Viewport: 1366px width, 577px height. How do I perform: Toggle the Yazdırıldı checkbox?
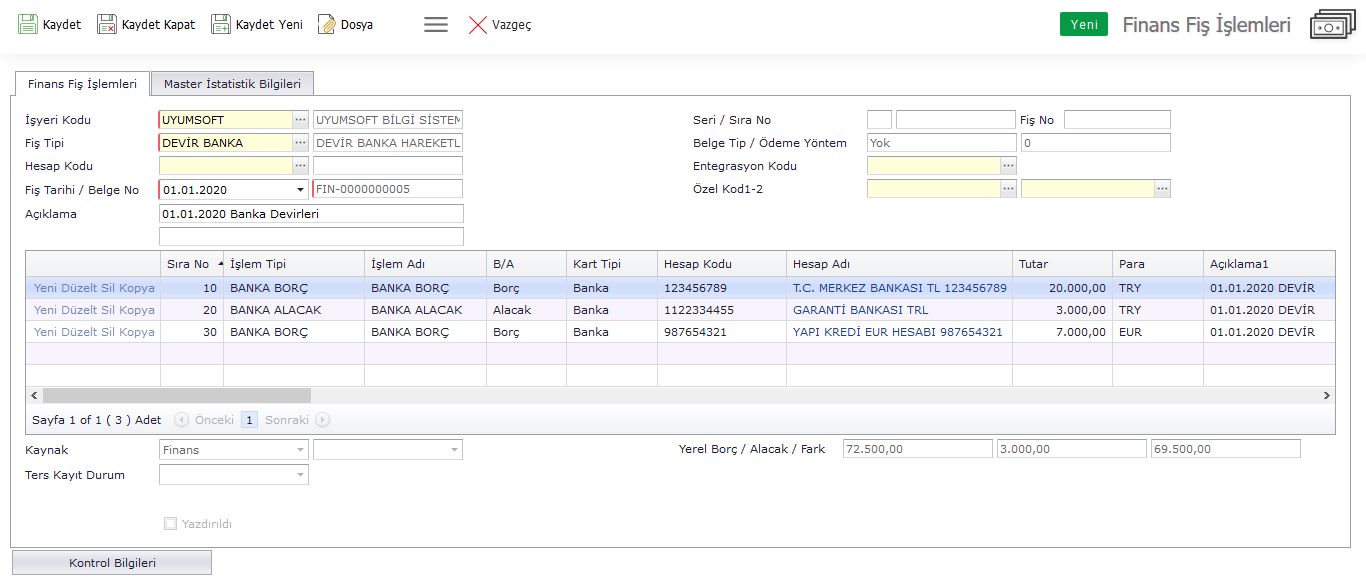[170, 523]
